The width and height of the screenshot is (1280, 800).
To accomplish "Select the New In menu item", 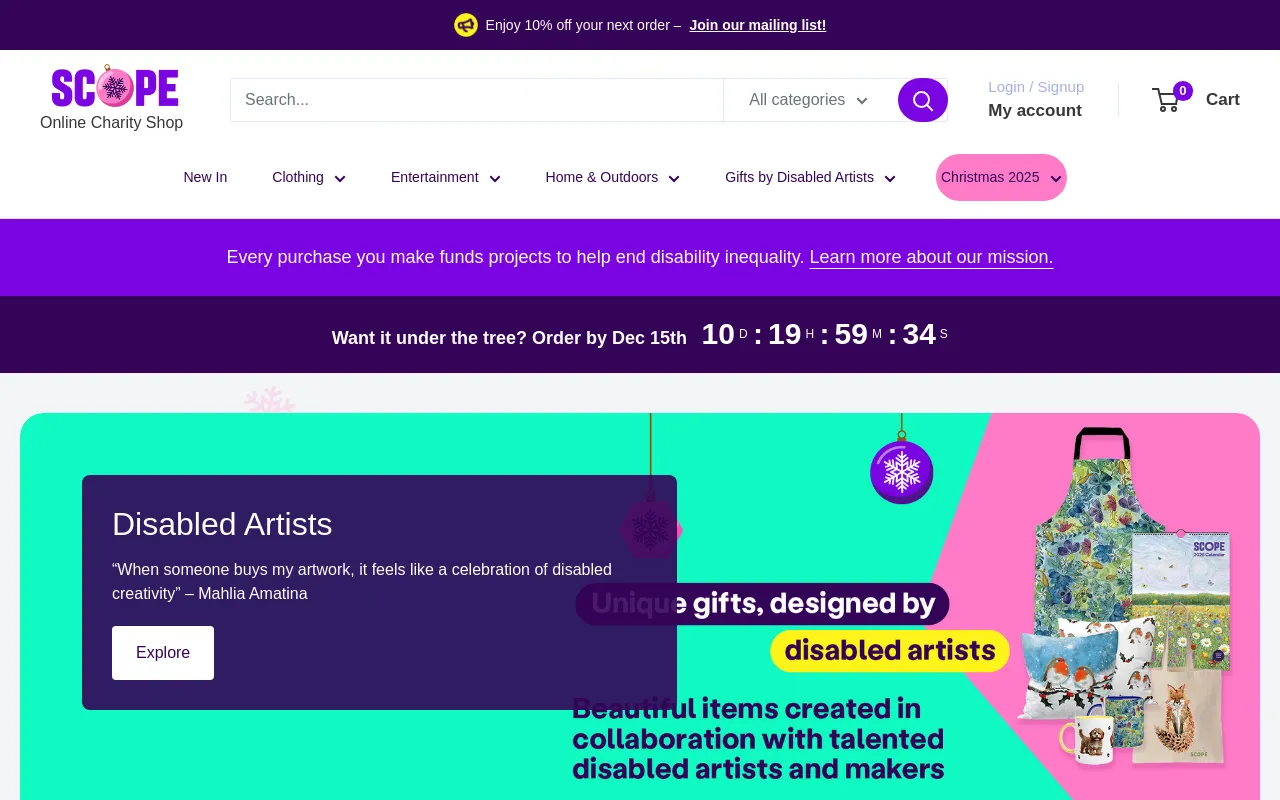I will (x=205, y=177).
